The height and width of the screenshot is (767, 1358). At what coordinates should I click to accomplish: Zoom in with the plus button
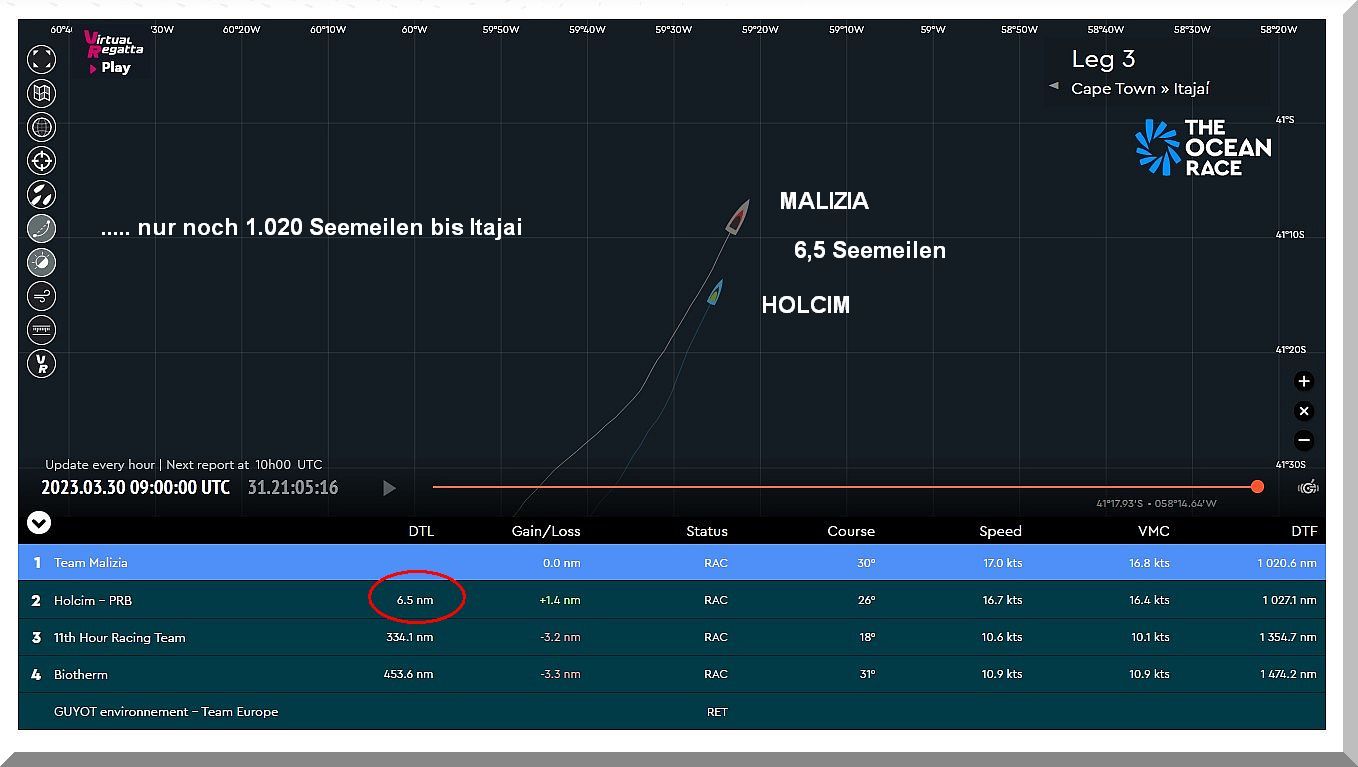pyautogui.click(x=1303, y=381)
